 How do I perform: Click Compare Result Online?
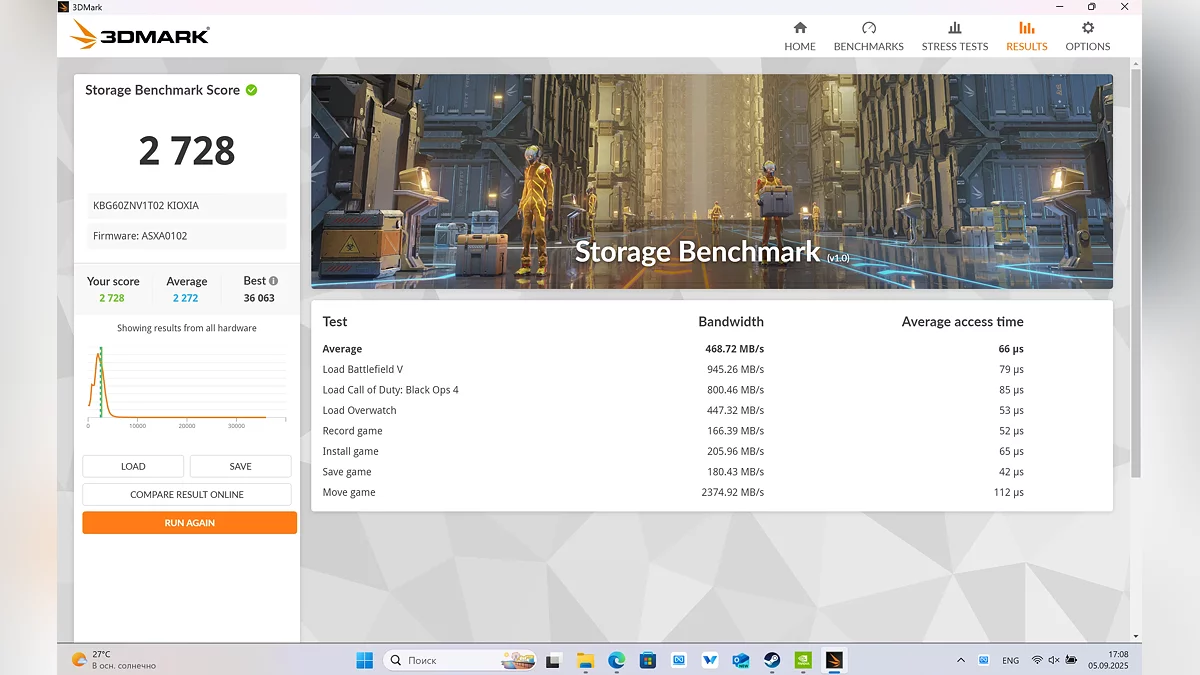coord(187,494)
